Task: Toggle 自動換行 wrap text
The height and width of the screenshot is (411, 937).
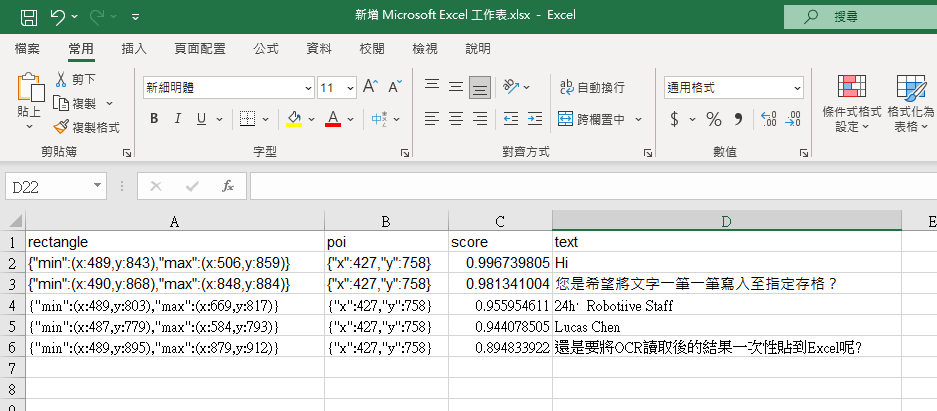Action: [x=592, y=88]
